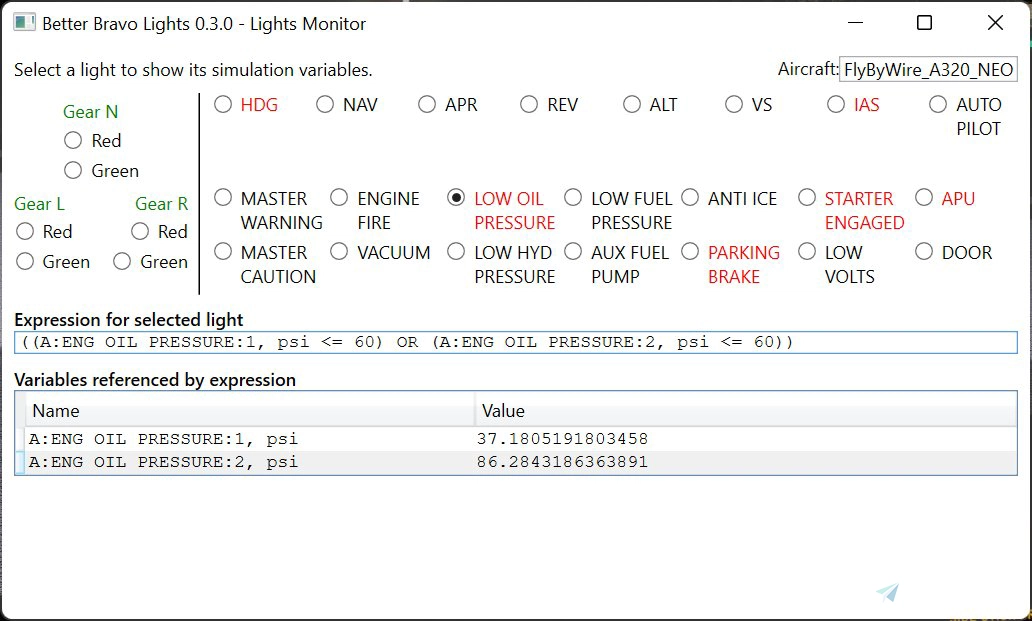Screen dimensions: 1032x621
Task: Select the DOOR light radio button
Action: coord(924,251)
